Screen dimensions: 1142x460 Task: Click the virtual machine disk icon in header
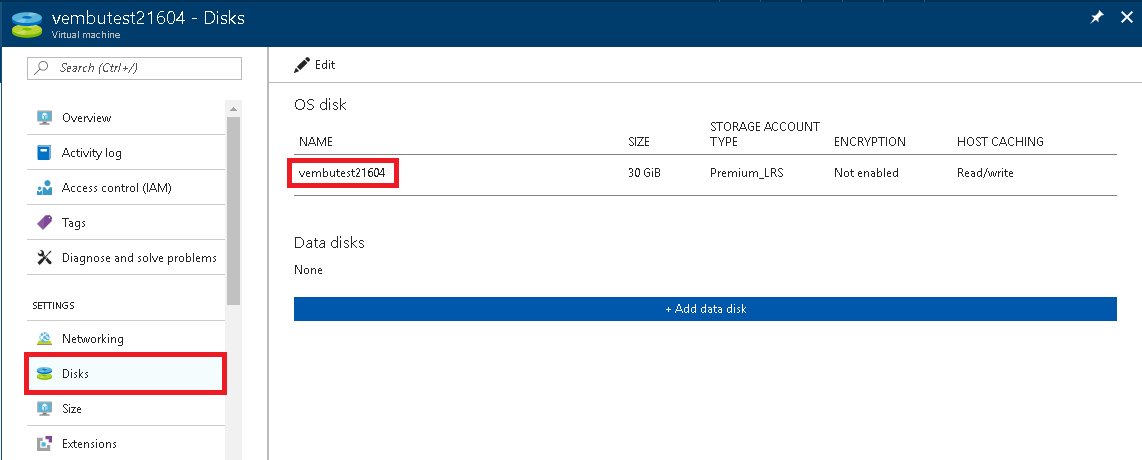27,23
